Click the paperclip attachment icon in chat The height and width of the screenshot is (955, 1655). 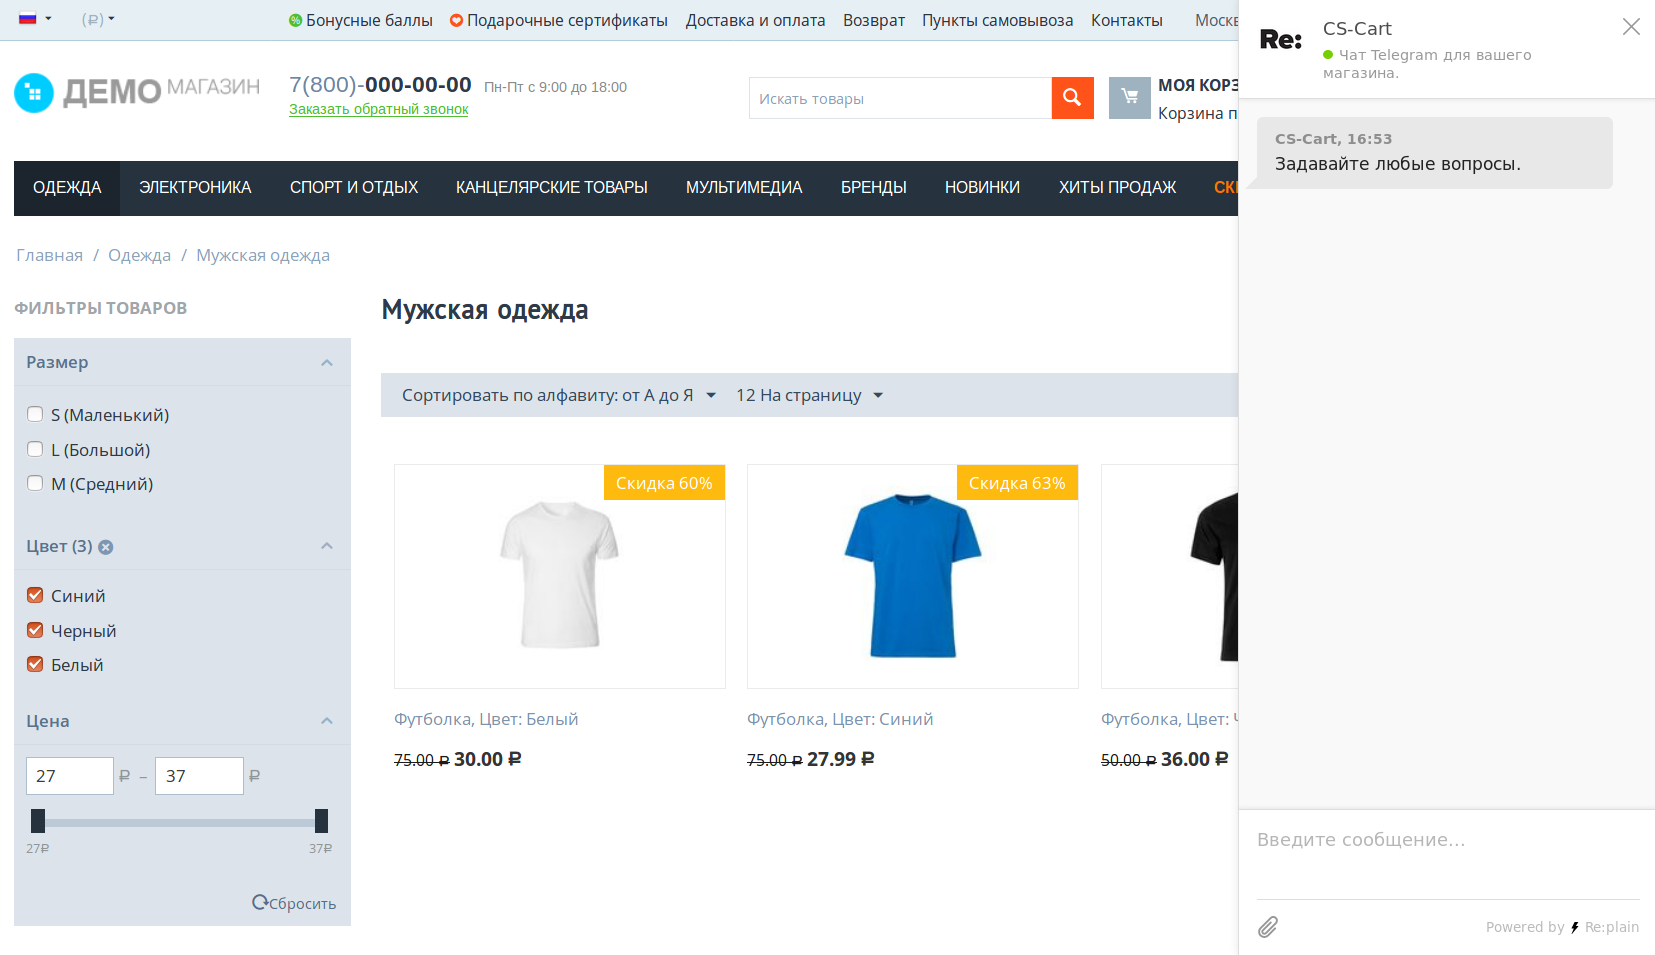[x=1268, y=927]
